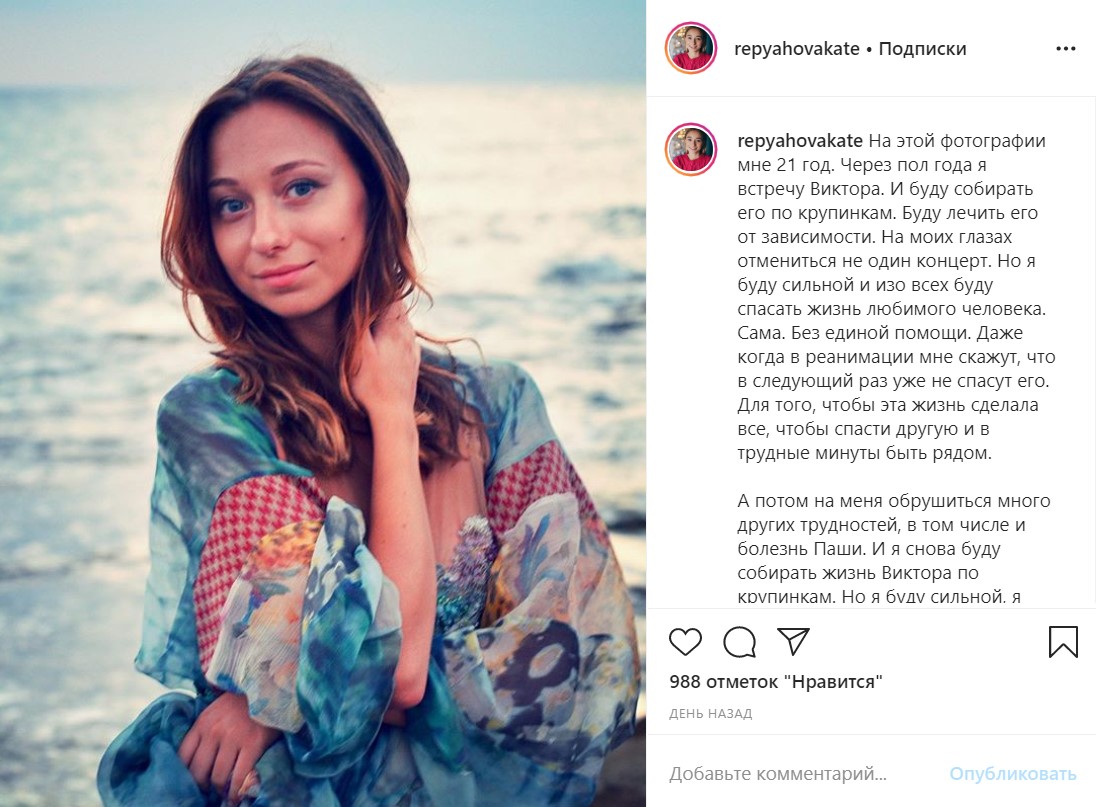This screenshot has width=1096, height=807.
Task: Open the Подписки following options
Action: pyautogui.click(x=922, y=48)
